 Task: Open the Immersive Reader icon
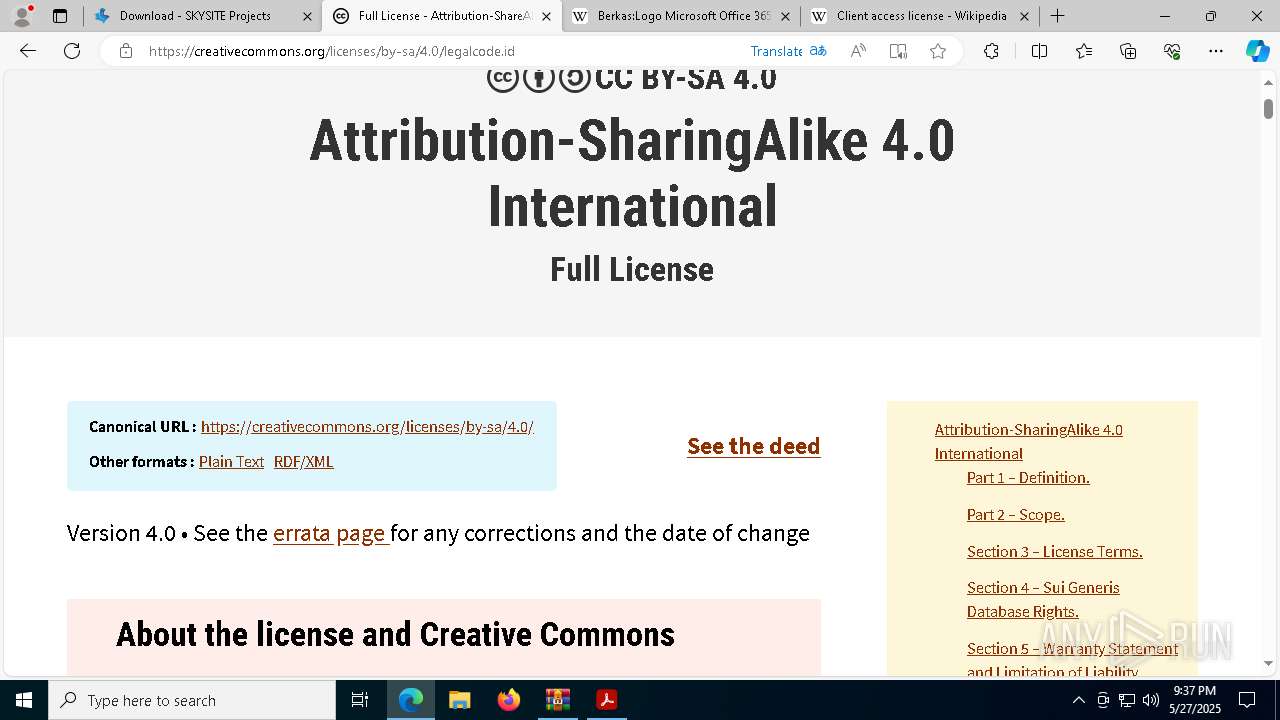tap(898, 51)
